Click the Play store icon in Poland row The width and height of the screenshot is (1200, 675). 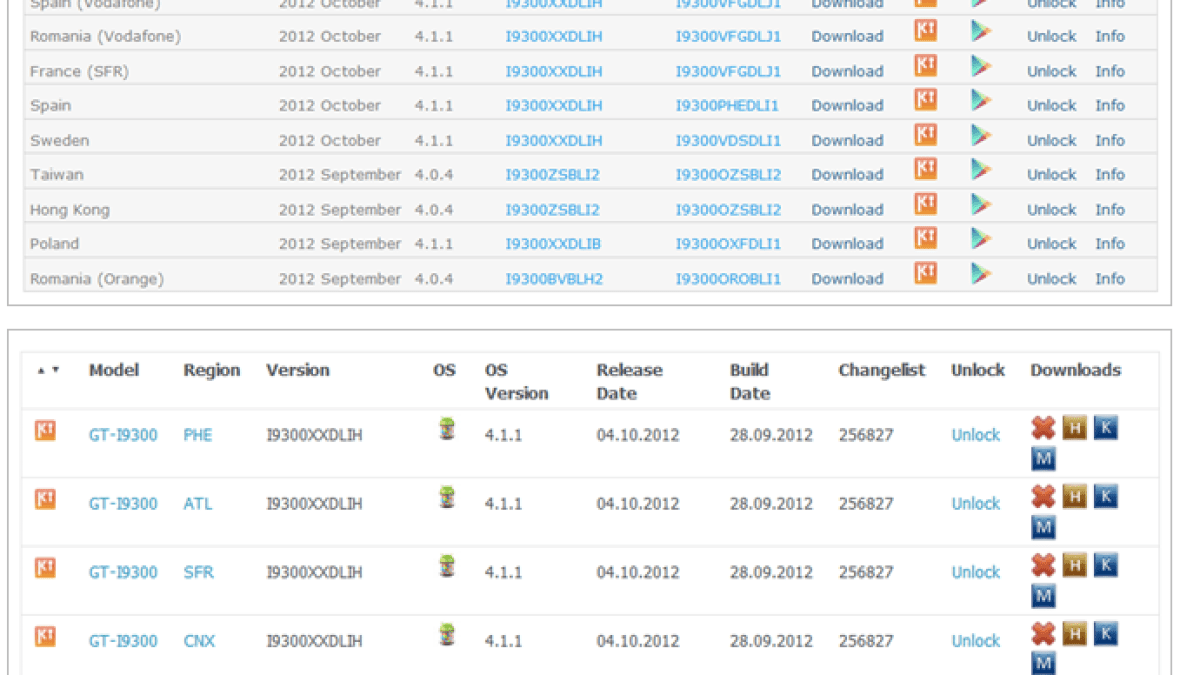coord(980,238)
